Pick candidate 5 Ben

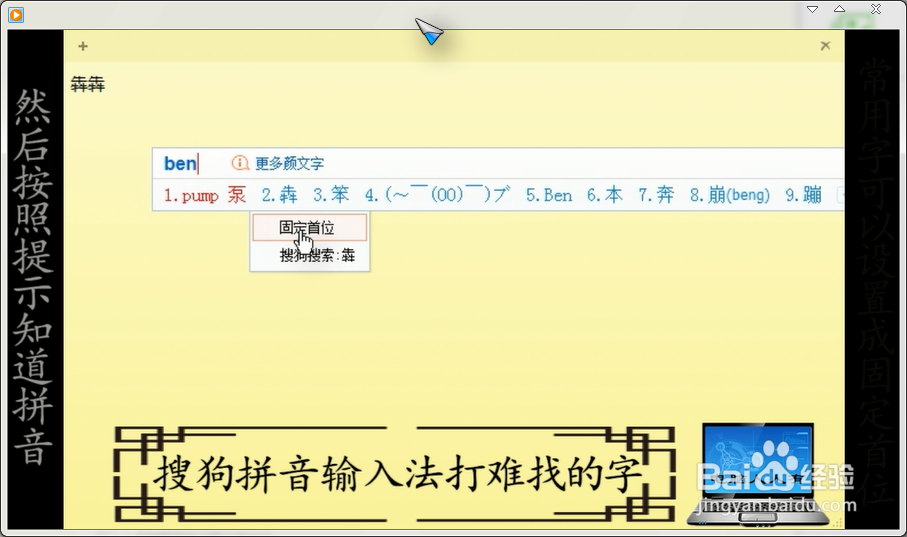point(549,195)
